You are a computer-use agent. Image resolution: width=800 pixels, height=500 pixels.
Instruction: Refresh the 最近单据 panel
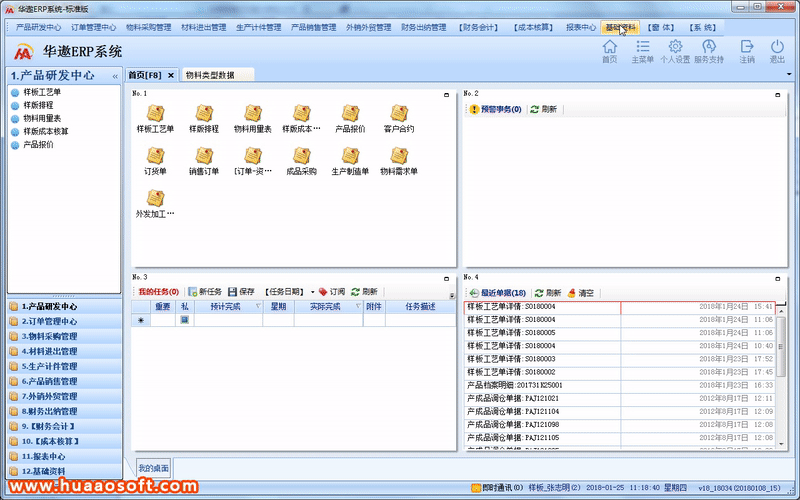pos(548,293)
